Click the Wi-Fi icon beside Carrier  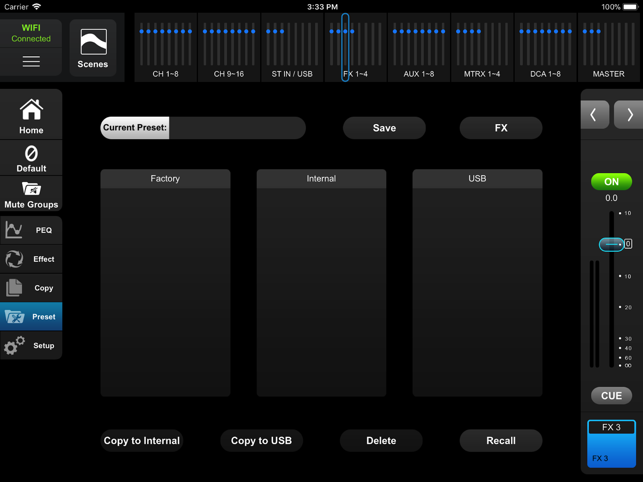coord(36,7)
